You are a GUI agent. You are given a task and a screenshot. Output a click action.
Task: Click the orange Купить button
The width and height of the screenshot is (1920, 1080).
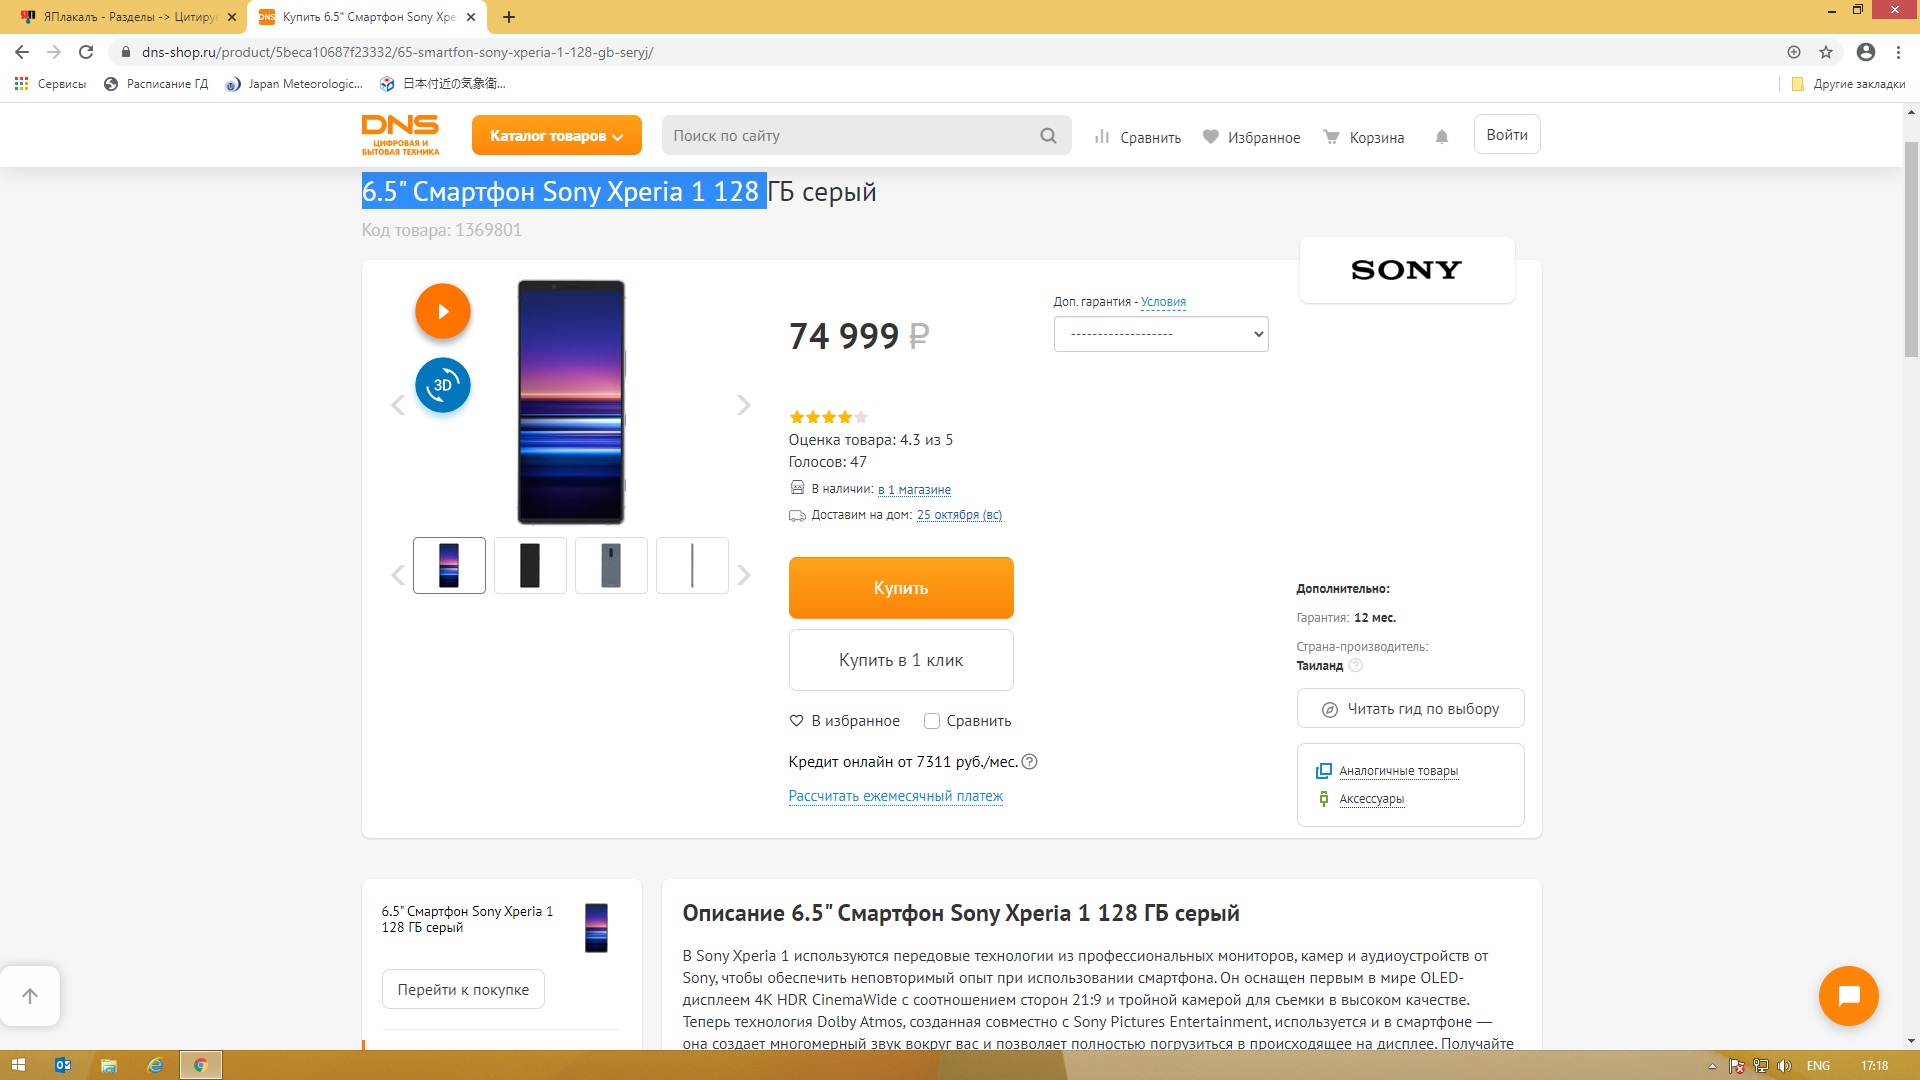pos(901,588)
